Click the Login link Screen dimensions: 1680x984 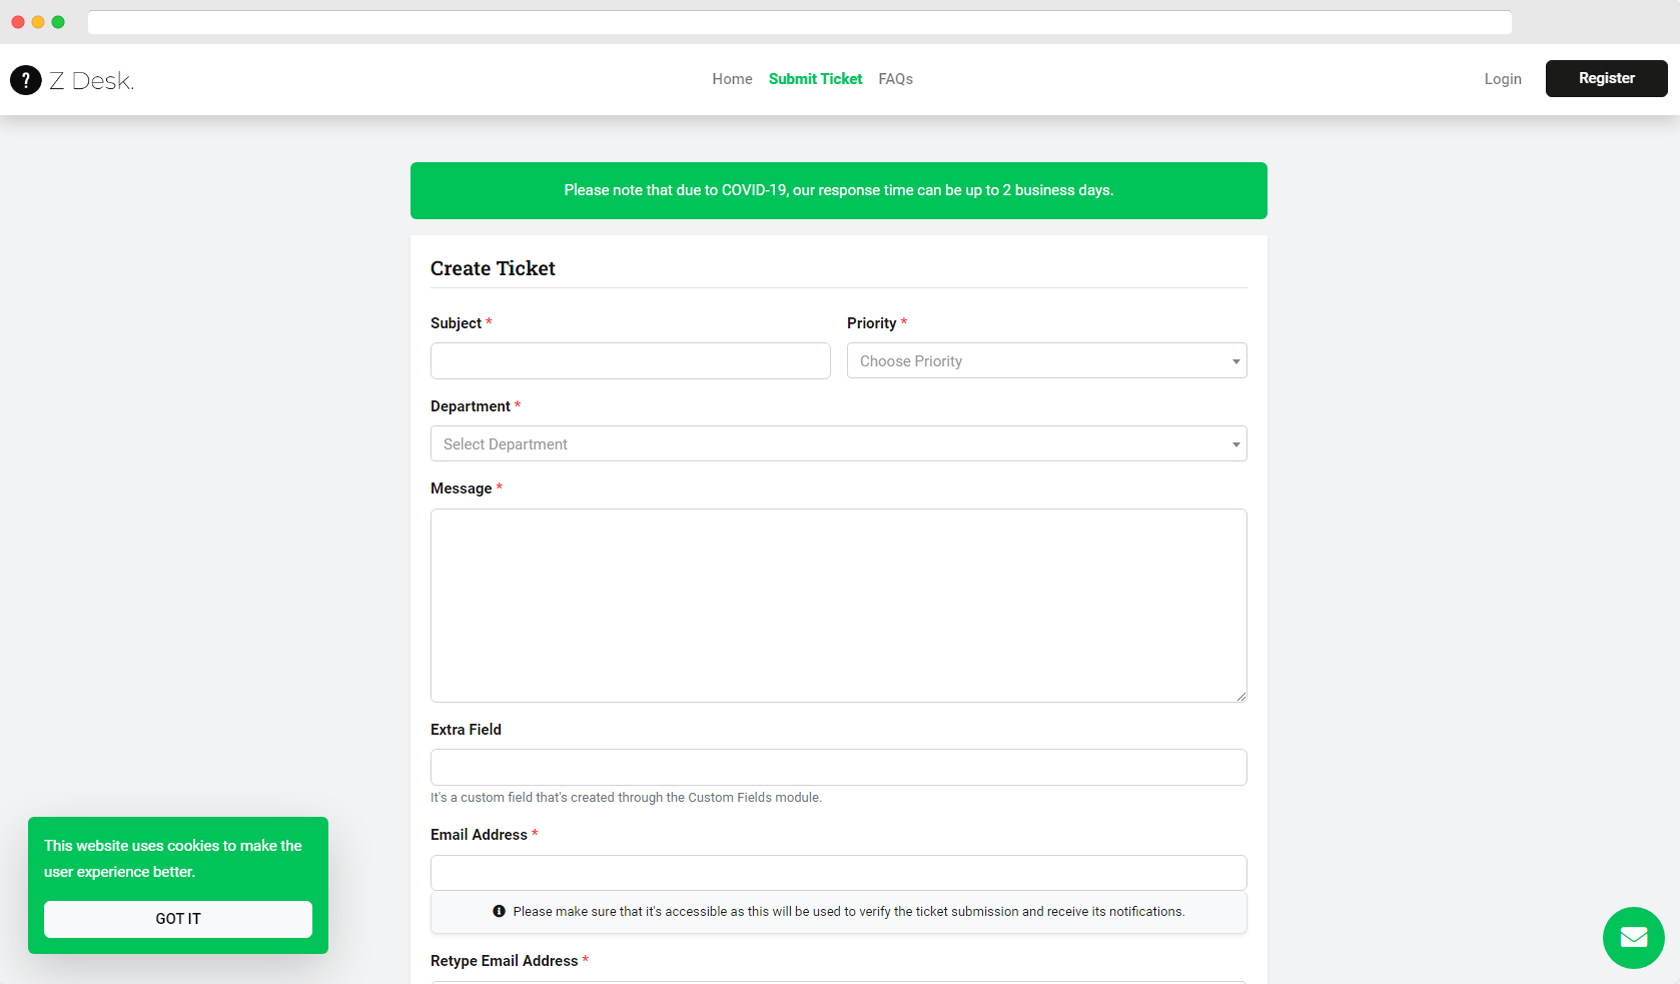tap(1503, 79)
